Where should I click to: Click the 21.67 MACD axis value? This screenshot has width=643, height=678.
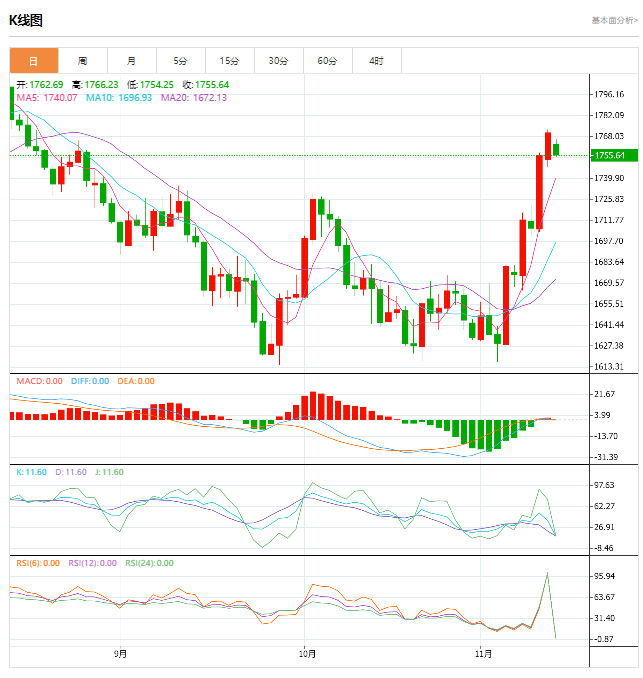[605, 394]
